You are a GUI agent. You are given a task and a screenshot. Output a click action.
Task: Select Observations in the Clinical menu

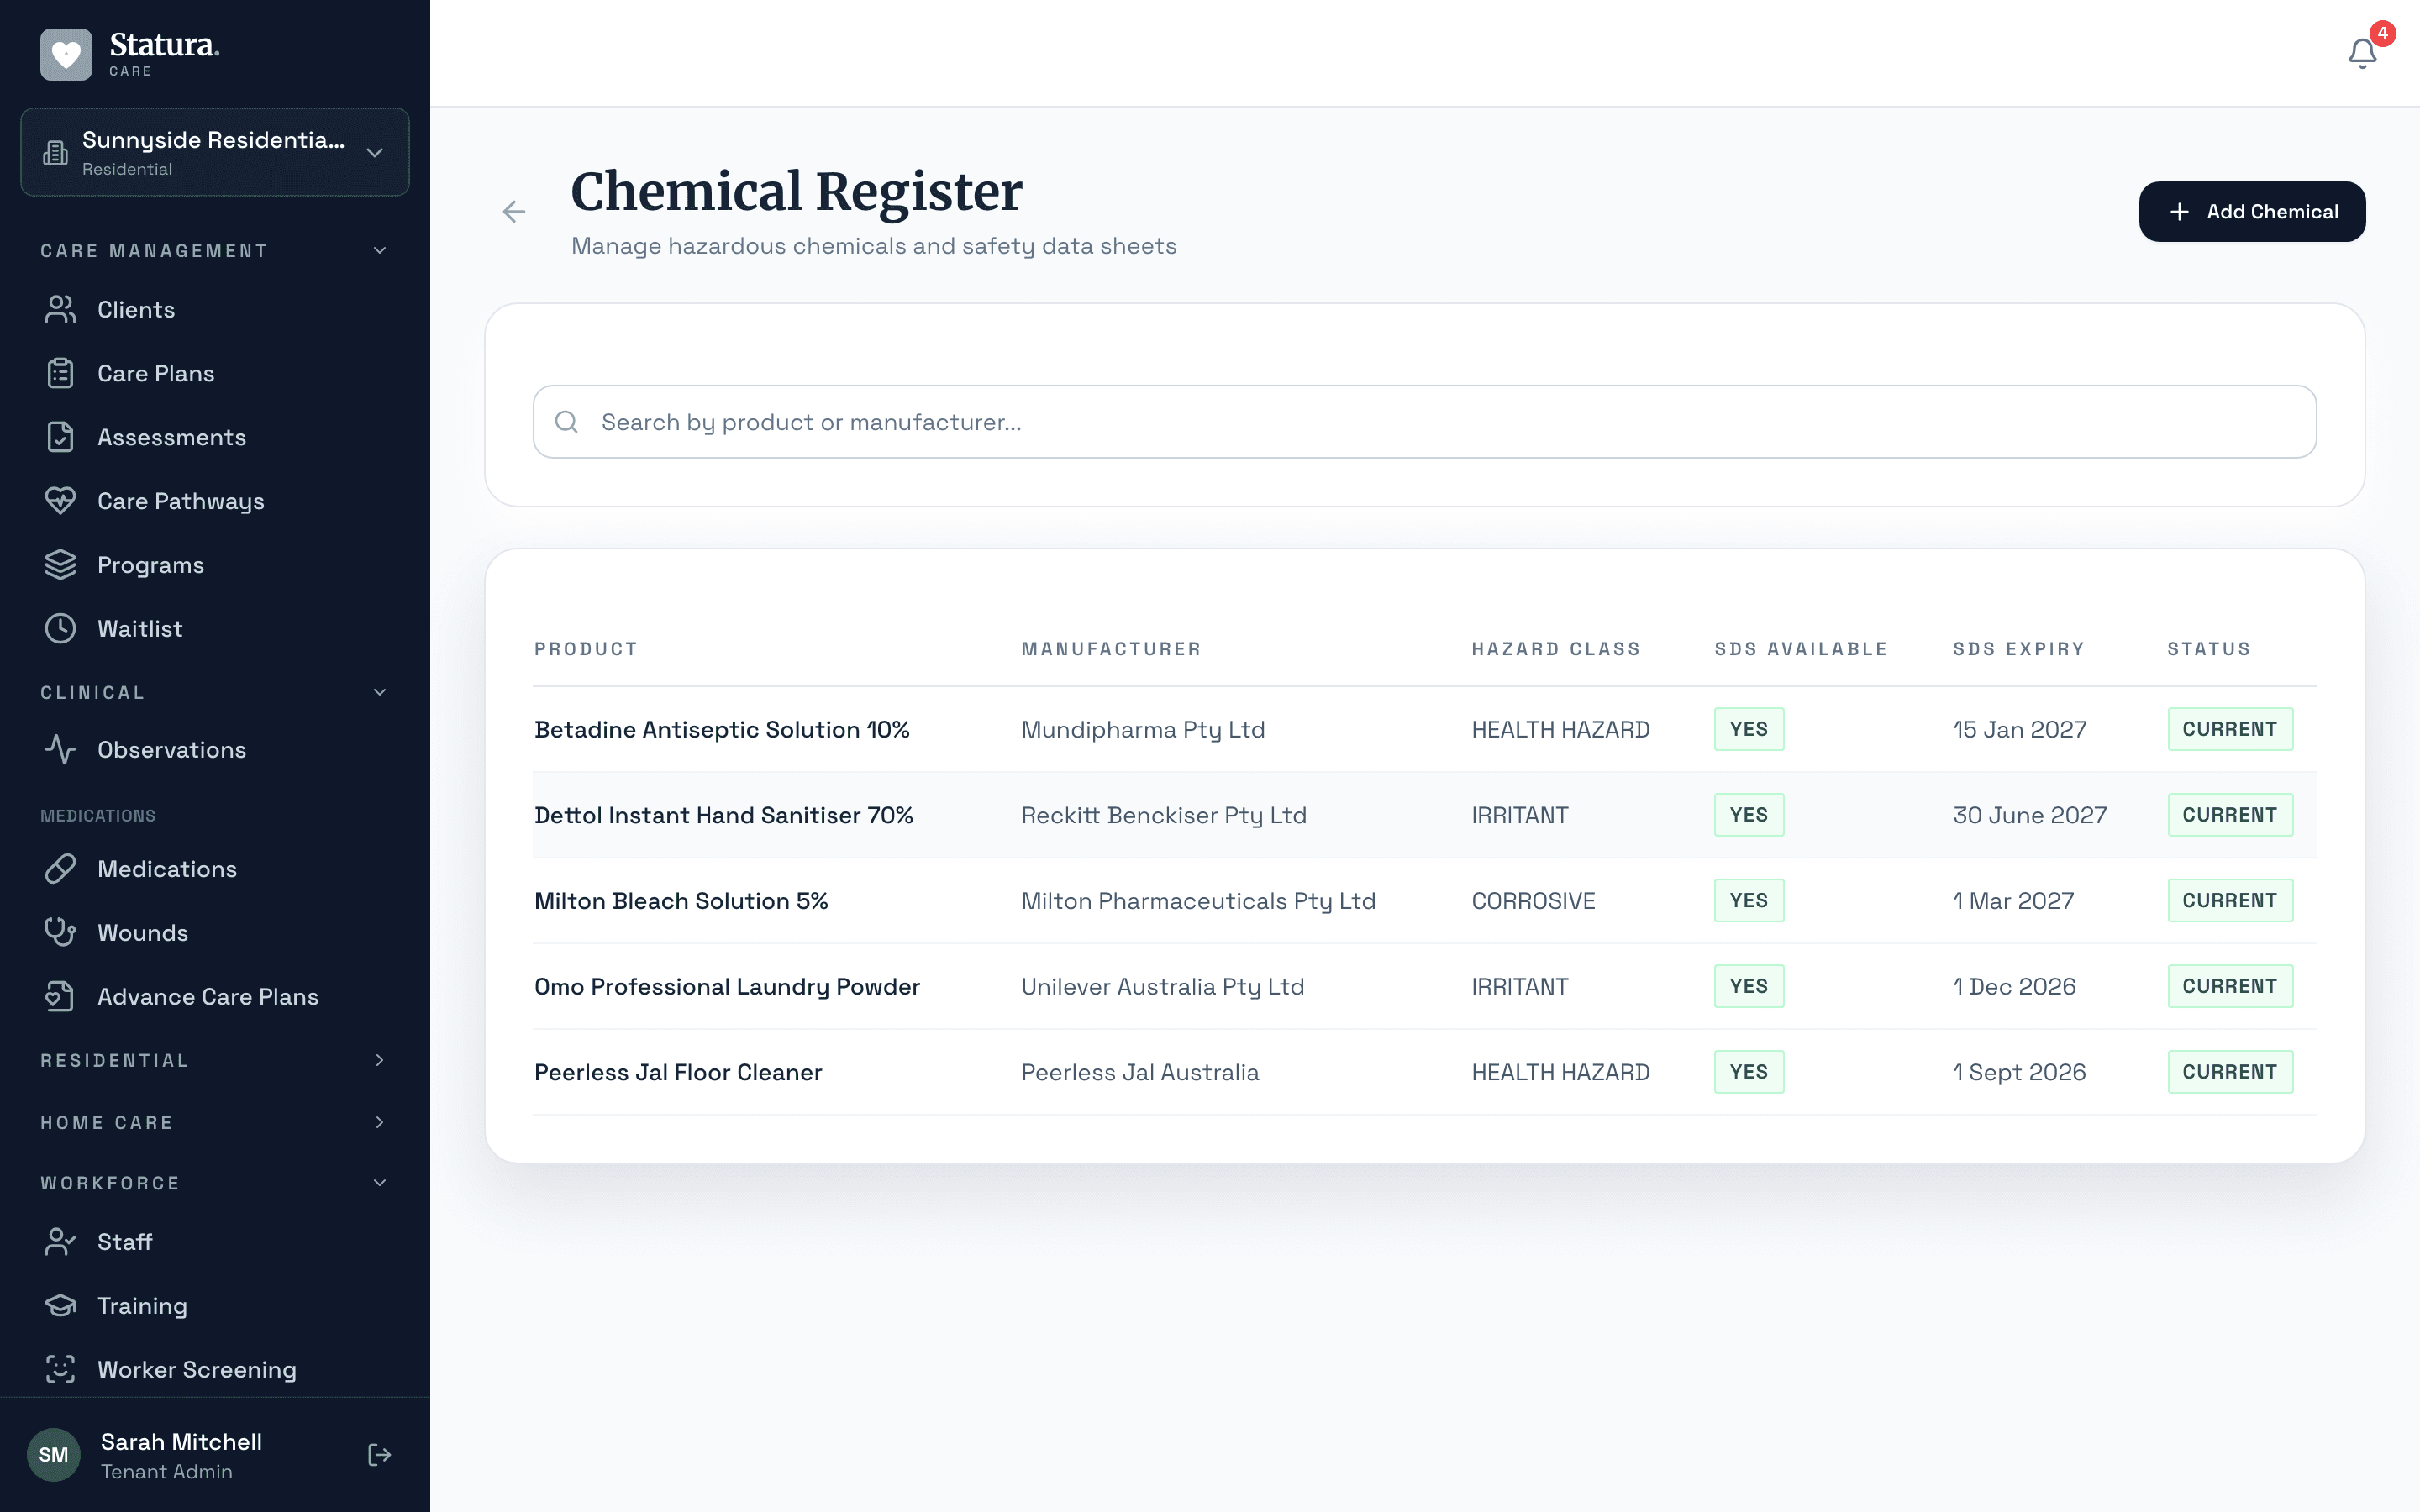pos(172,749)
